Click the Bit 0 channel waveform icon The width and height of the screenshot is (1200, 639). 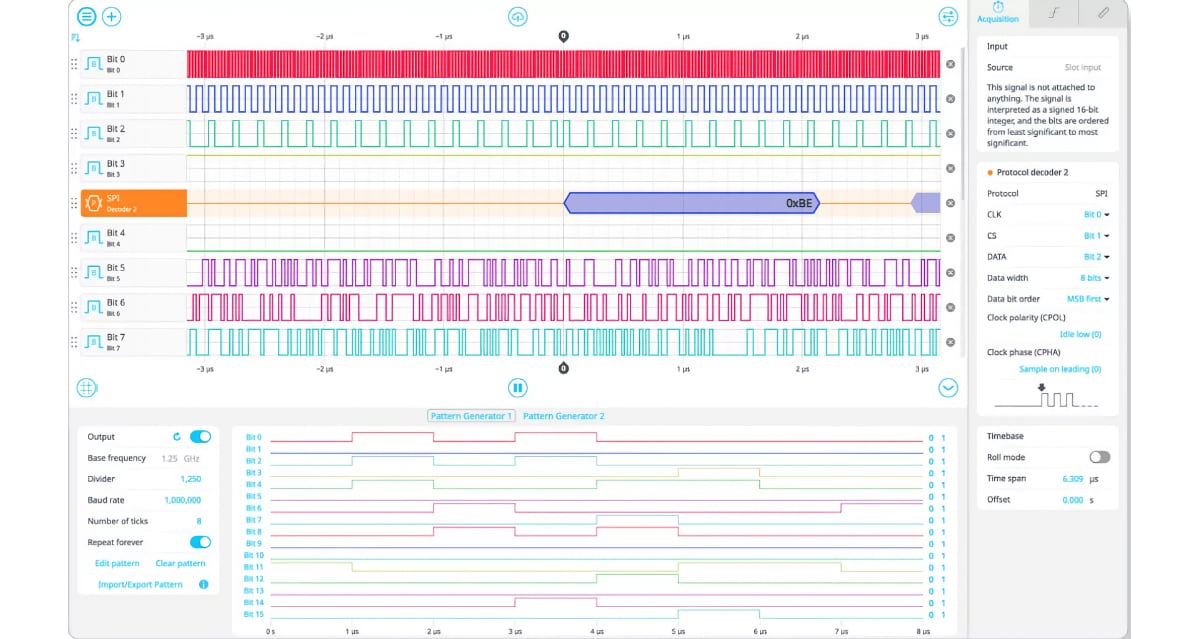pos(93,64)
